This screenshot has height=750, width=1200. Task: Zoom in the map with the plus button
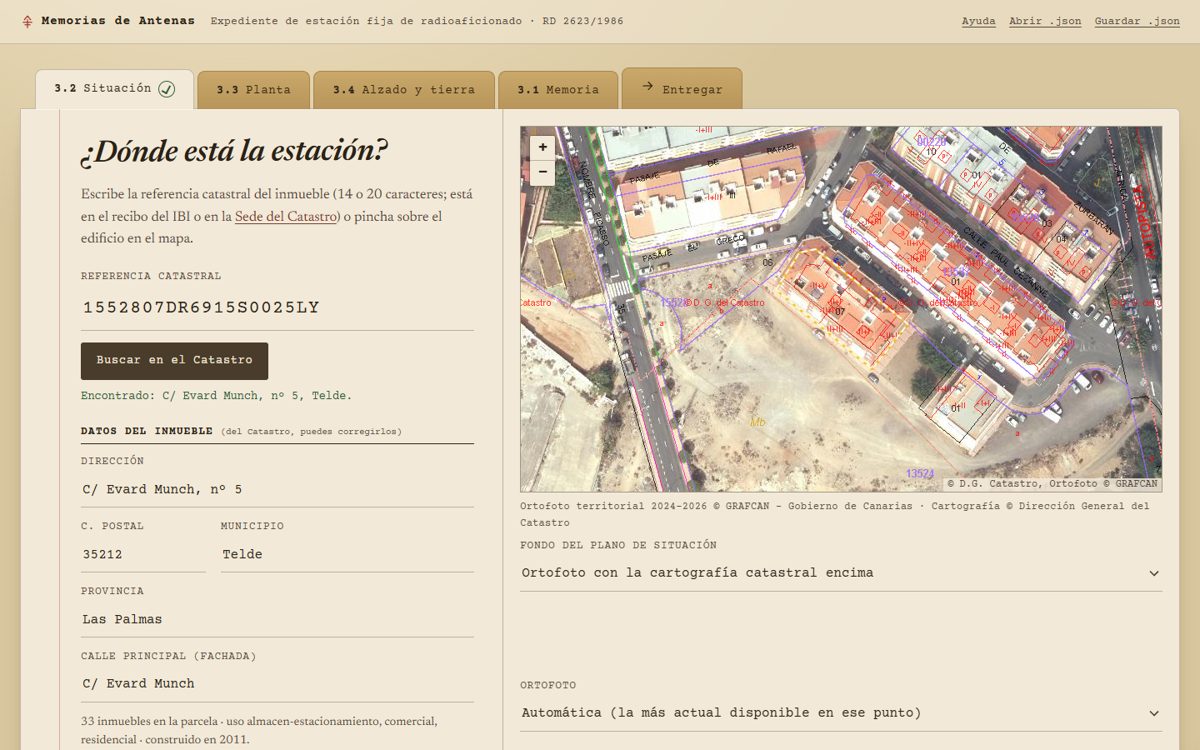click(542, 147)
